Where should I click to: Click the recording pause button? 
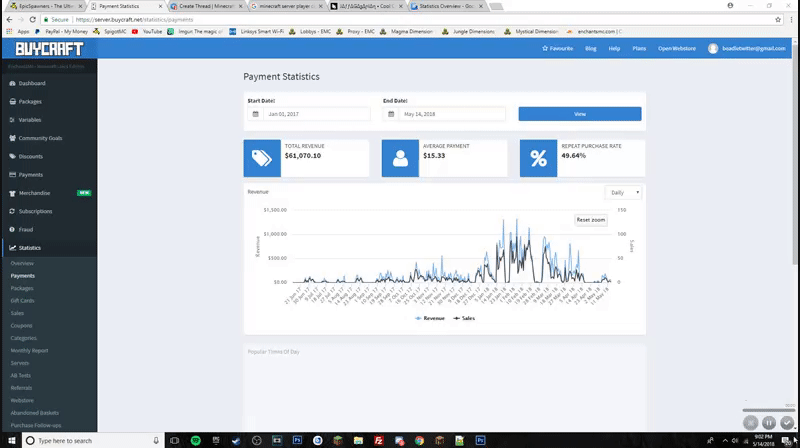(x=769, y=422)
